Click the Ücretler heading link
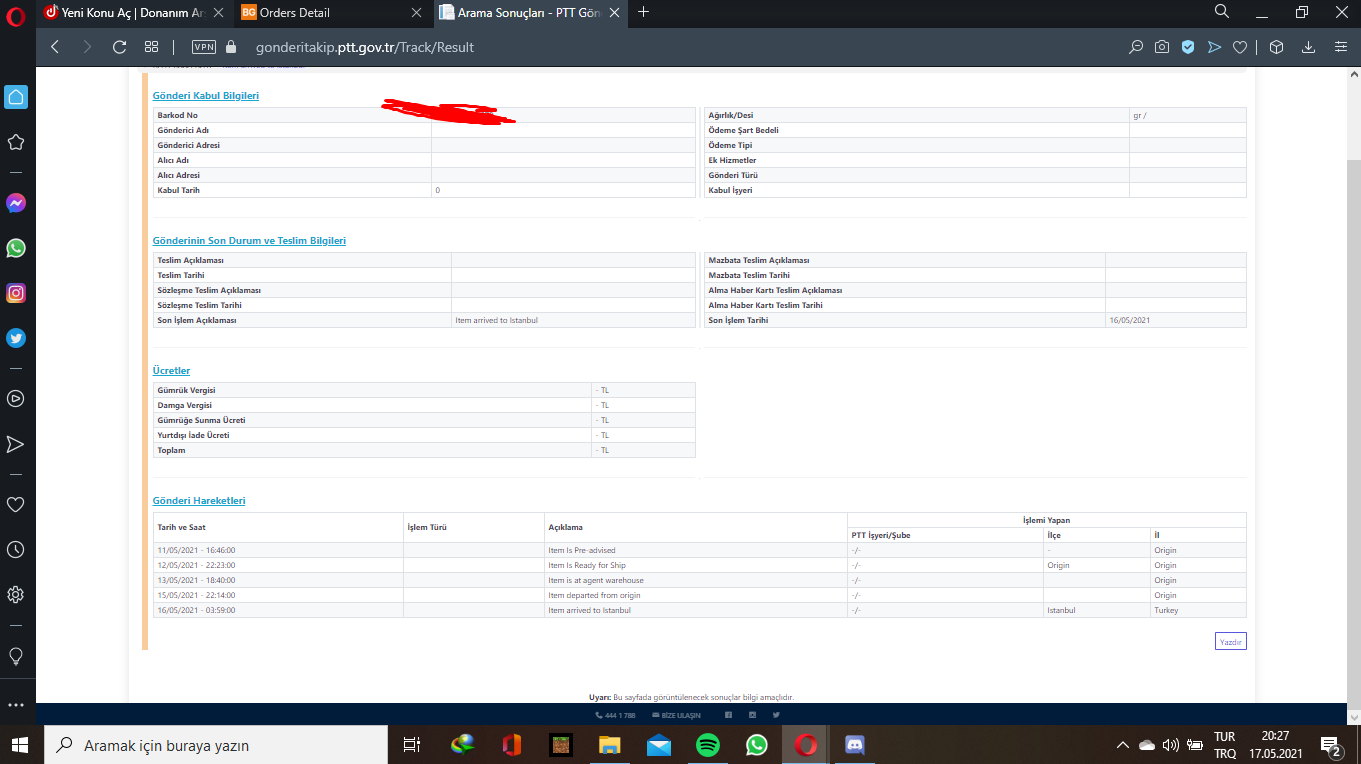The width and height of the screenshot is (1361, 764). [171, 371]
